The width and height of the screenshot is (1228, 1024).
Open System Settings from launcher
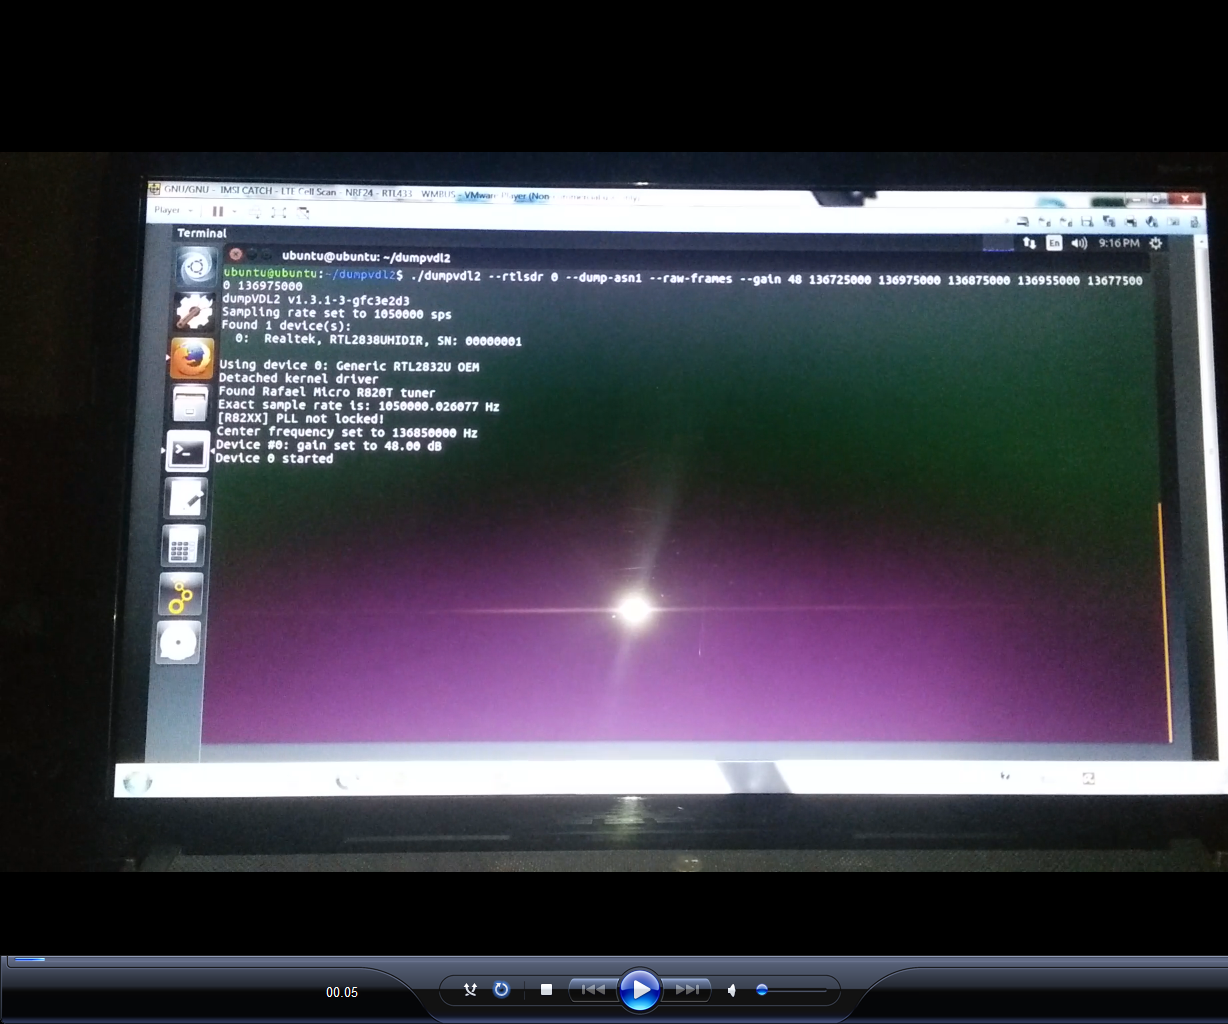194,313
